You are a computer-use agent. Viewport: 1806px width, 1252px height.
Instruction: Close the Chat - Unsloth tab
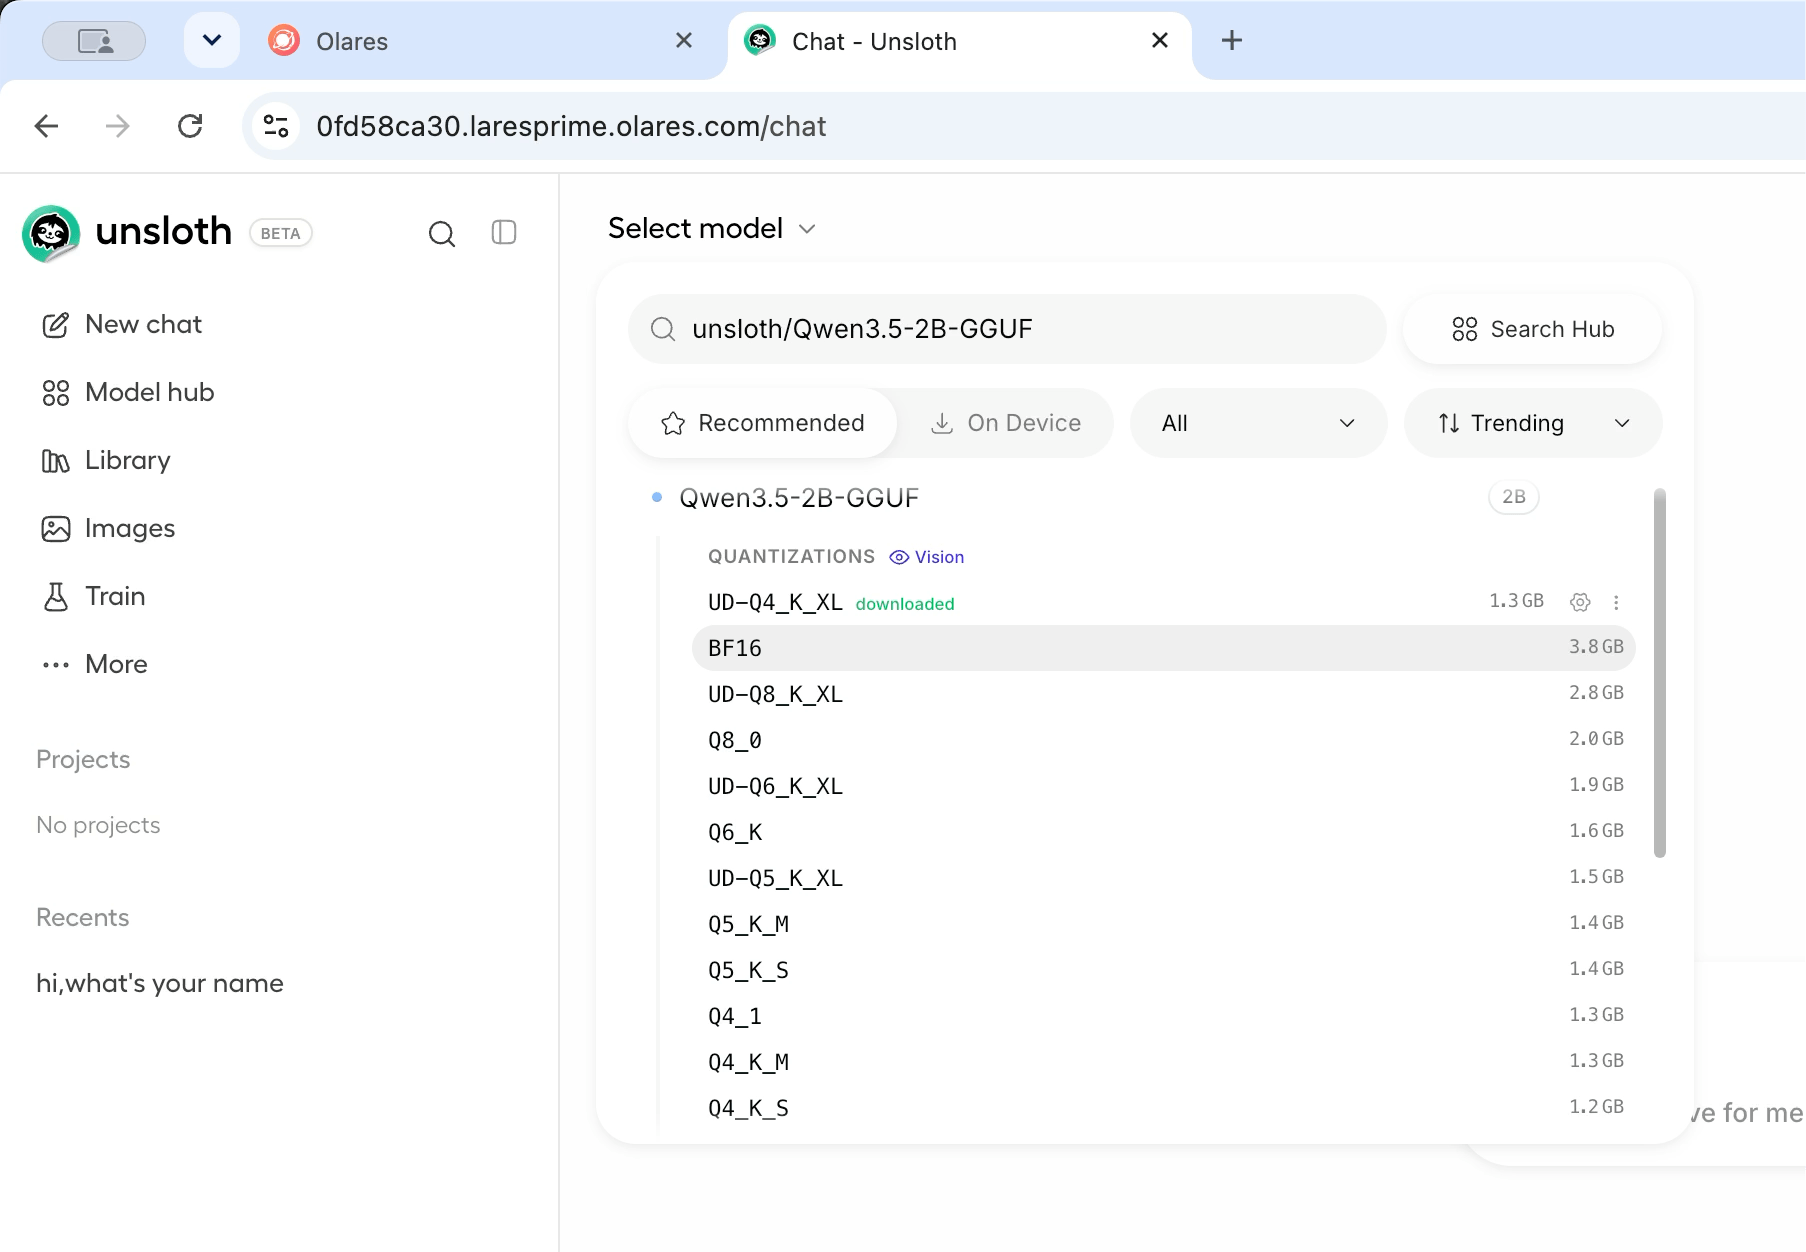click(1160, 40)
